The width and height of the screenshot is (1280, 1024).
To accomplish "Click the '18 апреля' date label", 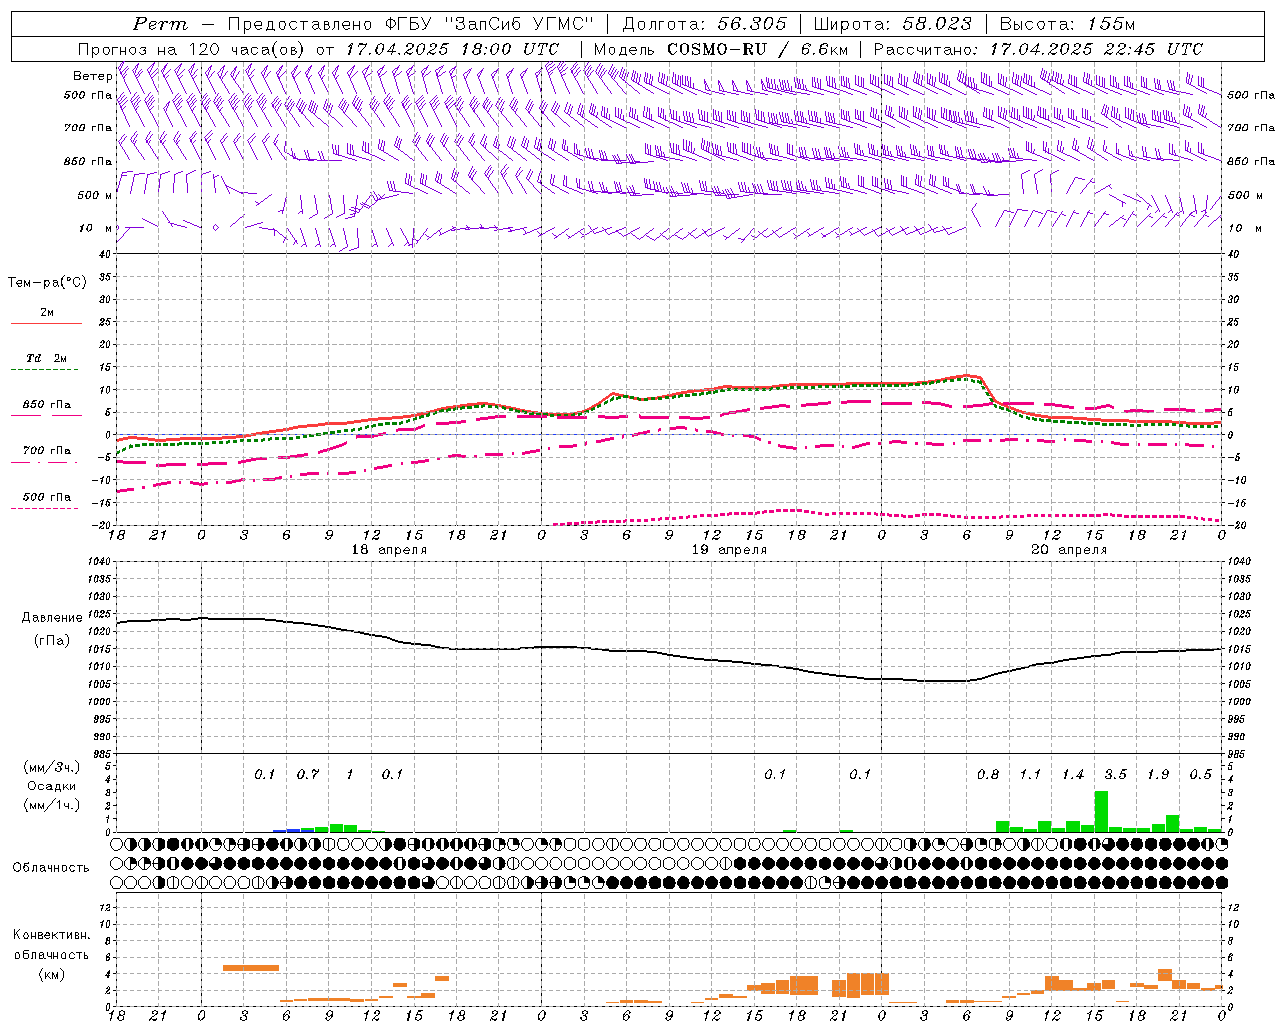I will click(389, 550).
